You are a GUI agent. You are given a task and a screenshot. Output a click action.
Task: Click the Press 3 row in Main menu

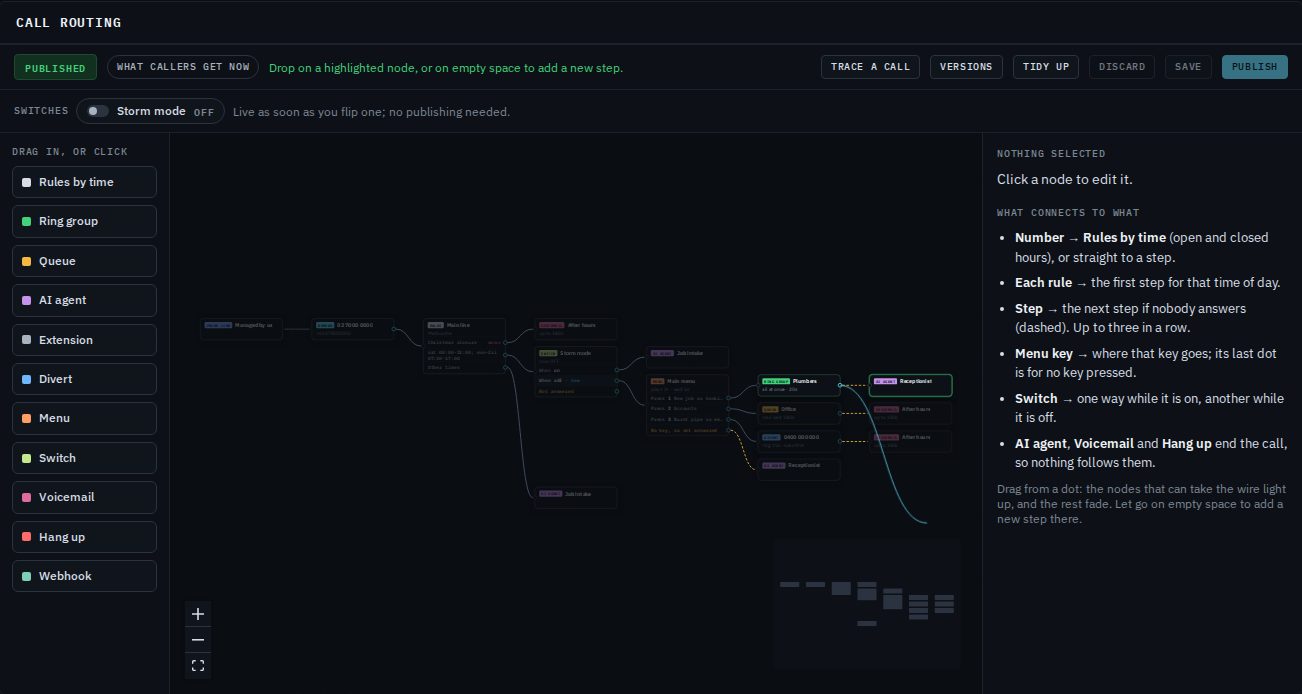688,420
